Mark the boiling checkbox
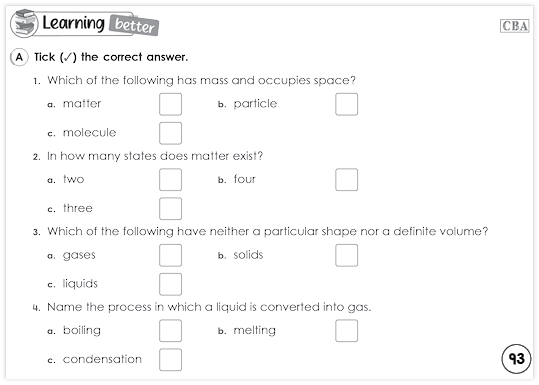The width and height of the screenshot is (539, 385). pyautogui.click(x=170, y=331)
